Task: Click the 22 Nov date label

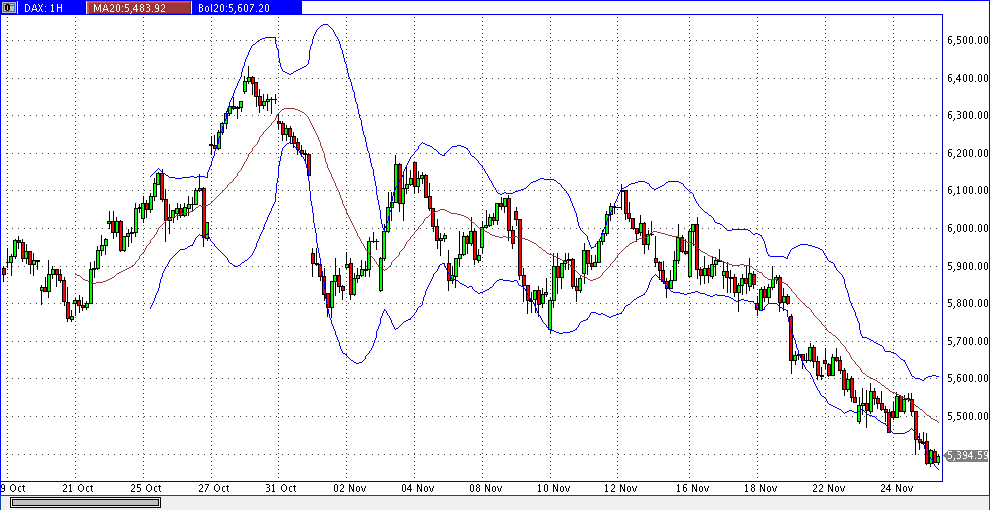Action: pyautogui.click(x=827, y=488)
